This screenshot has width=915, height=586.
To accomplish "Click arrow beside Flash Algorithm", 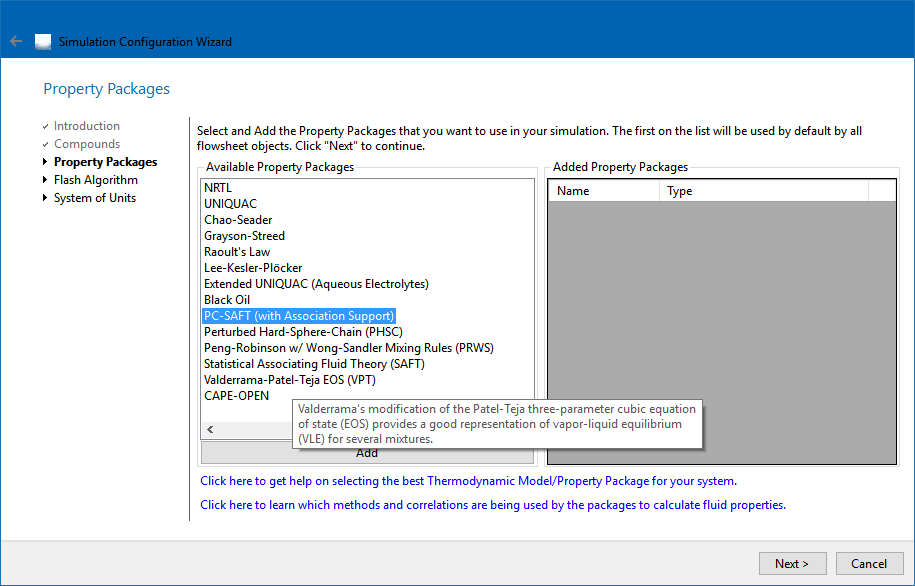I will point(45,180).
